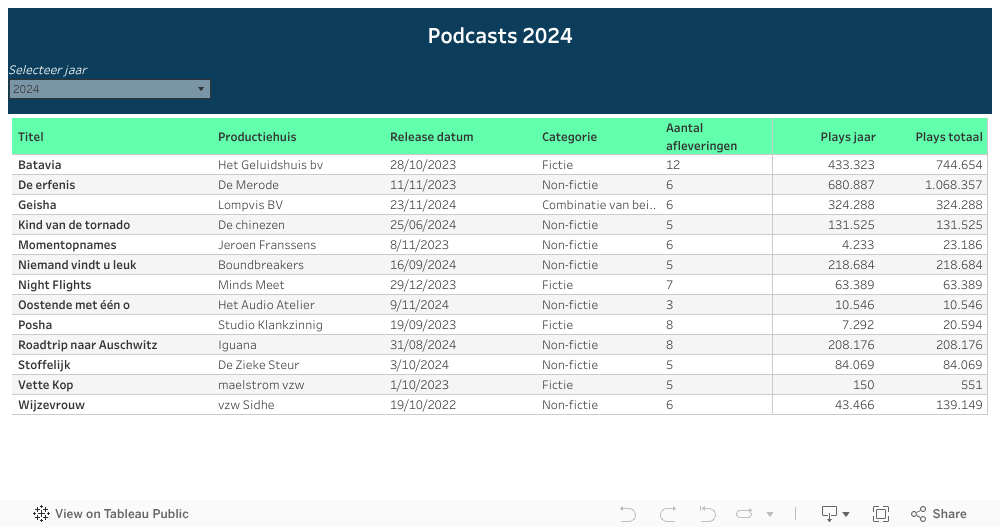Click the Undo icon in the toolbar
The height and width of the screenshot is (527, 1000).
(628, 514)
